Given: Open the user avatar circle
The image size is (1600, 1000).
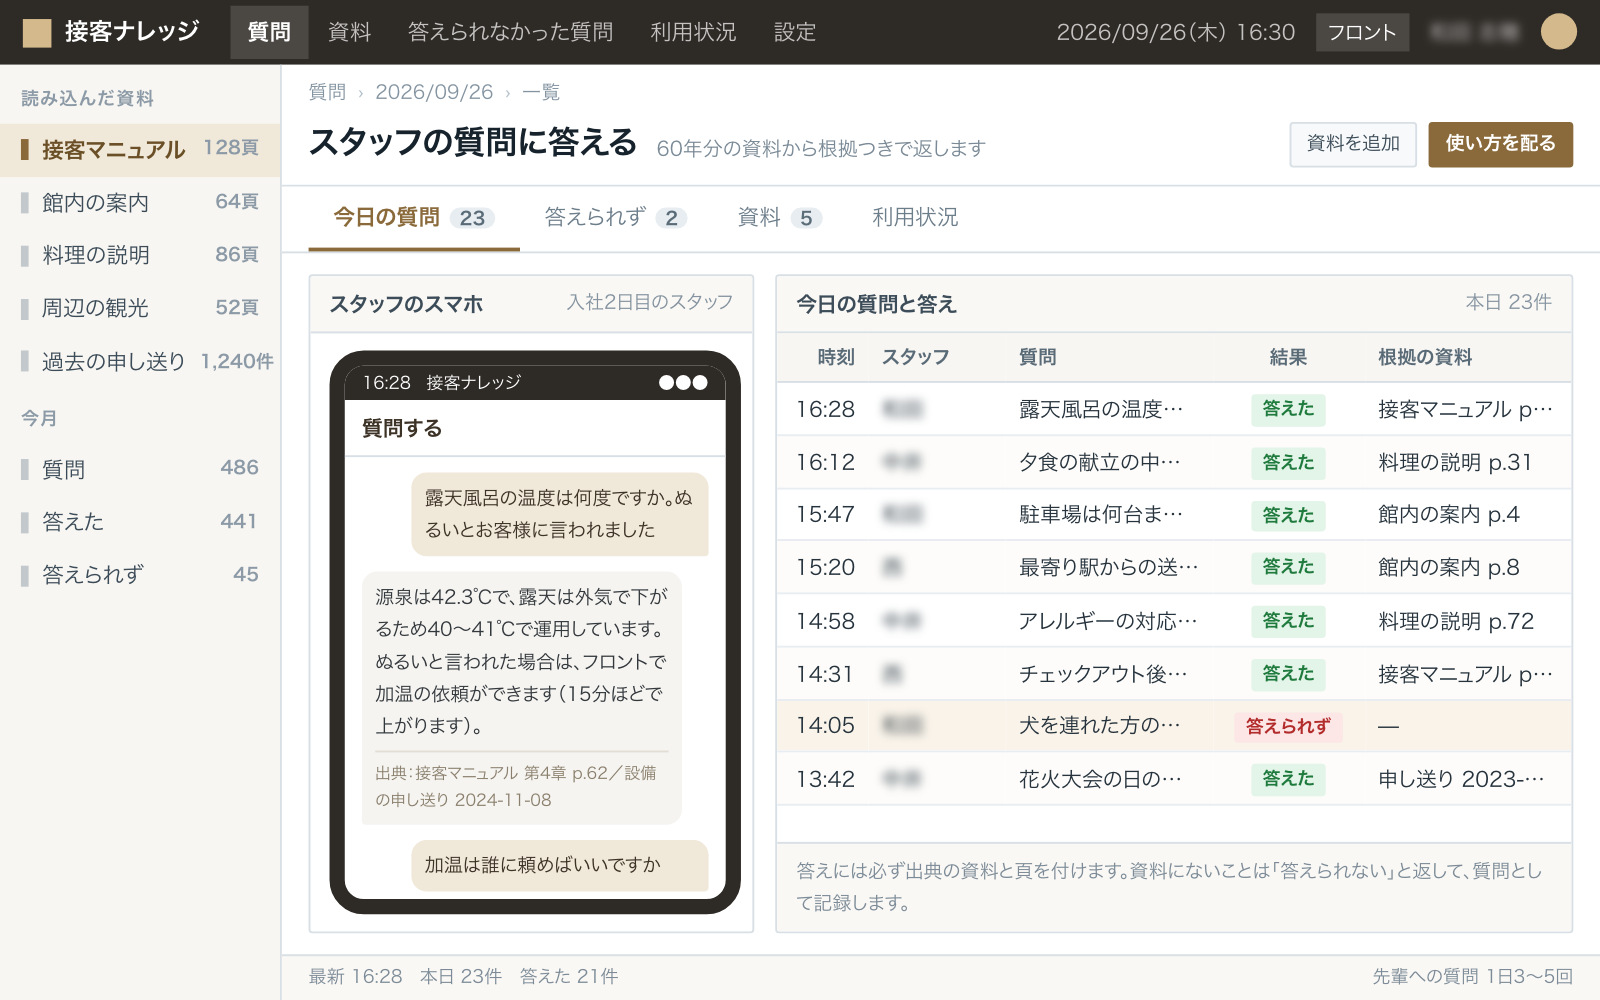Looking at the screenshot, I should [1558, 32].
